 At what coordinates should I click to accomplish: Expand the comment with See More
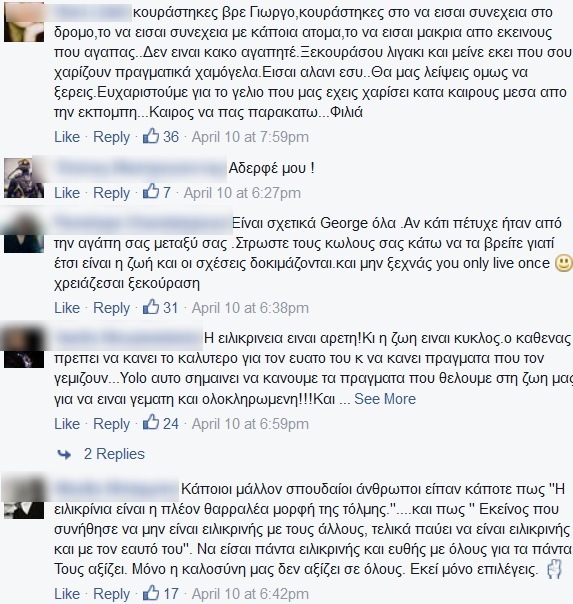pyautogui.click(x=385, y=399)
